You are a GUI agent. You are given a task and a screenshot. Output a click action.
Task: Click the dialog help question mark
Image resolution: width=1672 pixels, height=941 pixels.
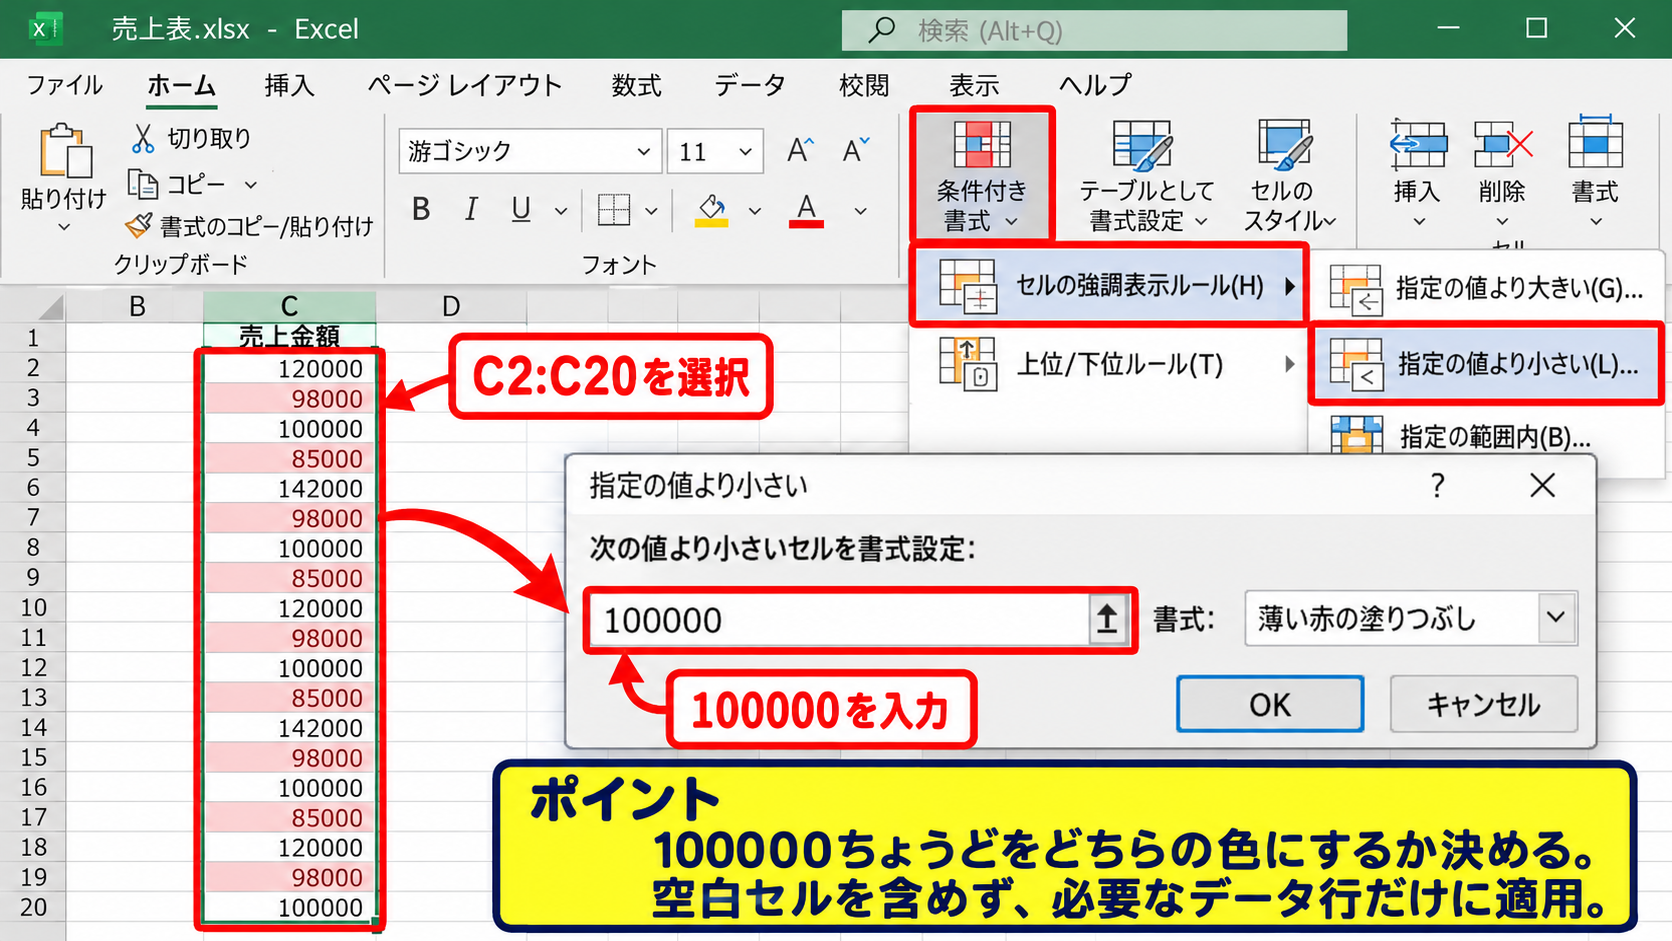click(x=1437, y=486)
